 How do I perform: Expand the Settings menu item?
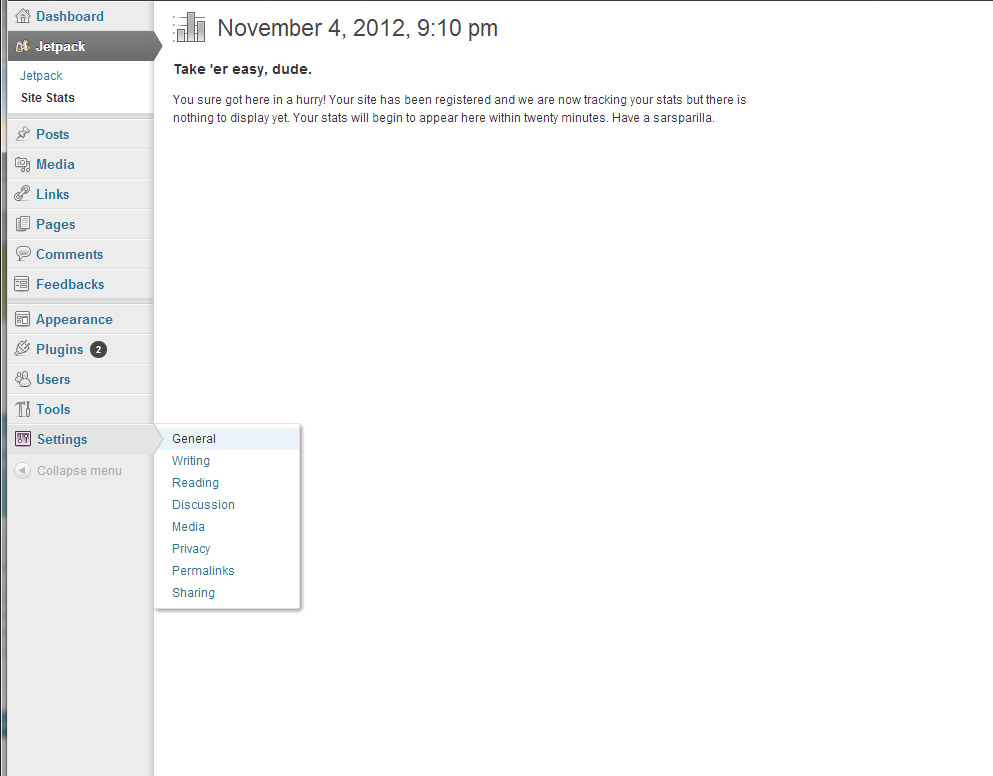[62, 439]
